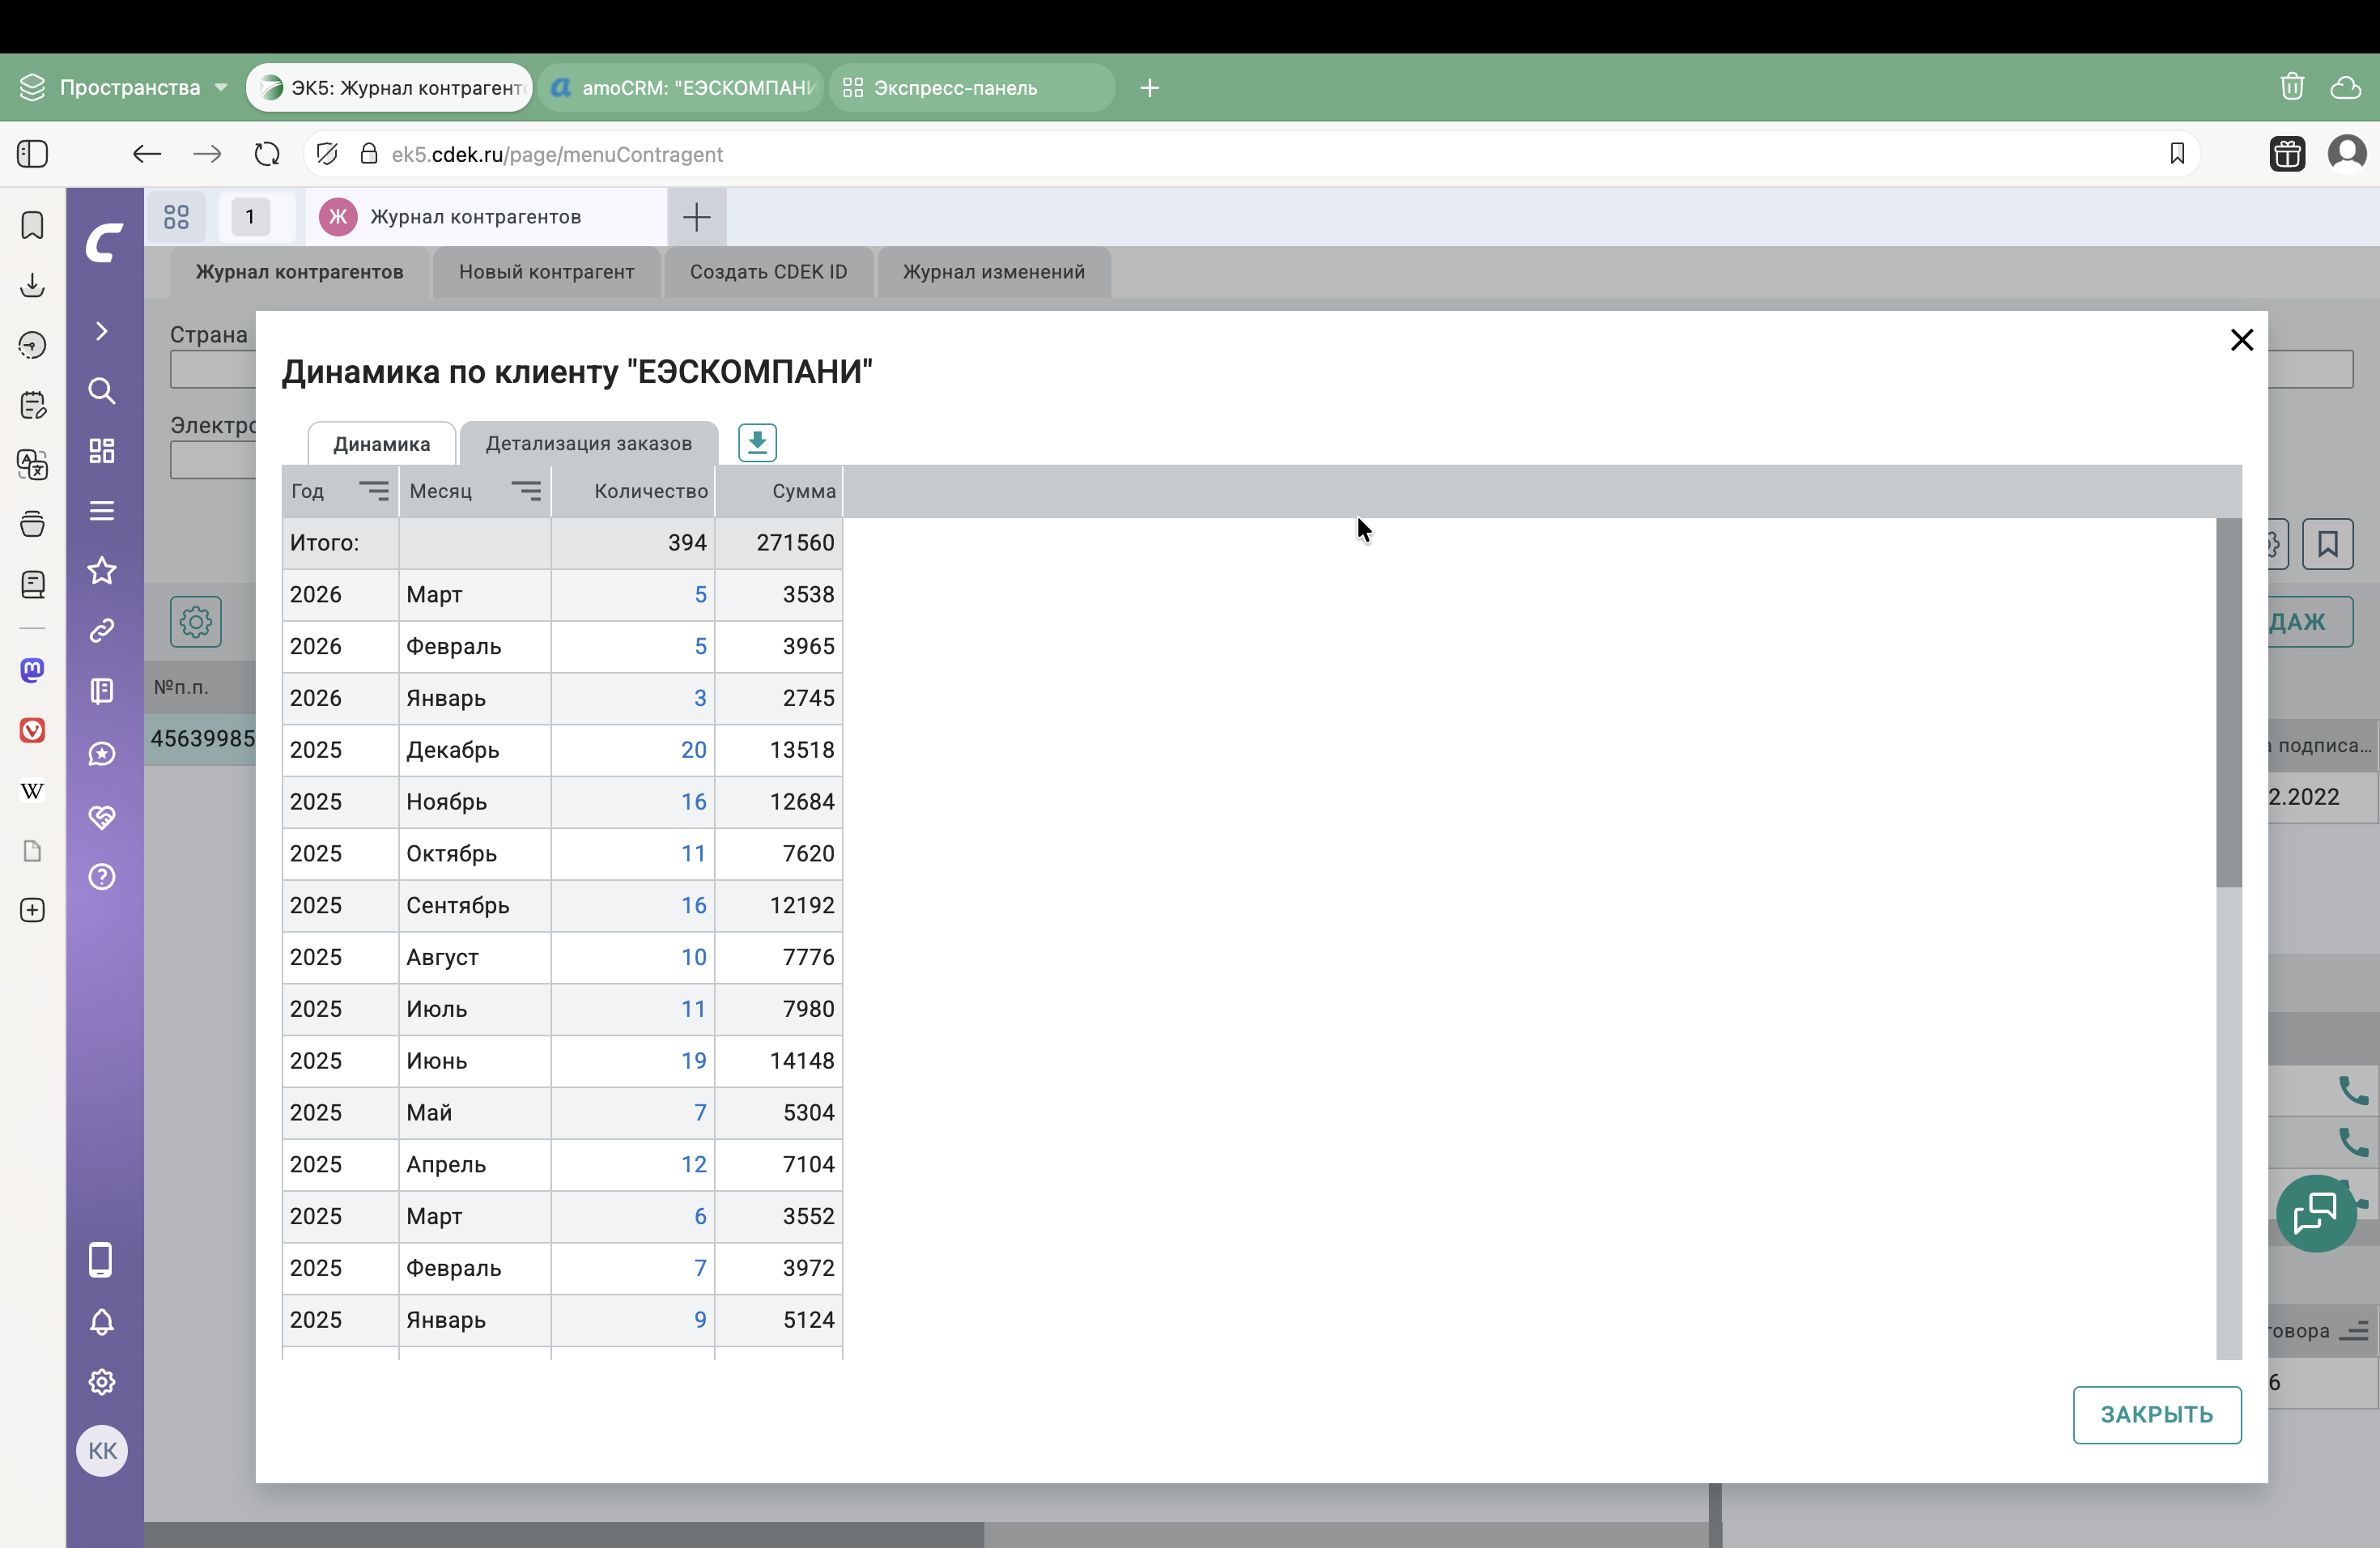
Task: Close the Динамика dialog with X
Action: (x=2242, y=340)
